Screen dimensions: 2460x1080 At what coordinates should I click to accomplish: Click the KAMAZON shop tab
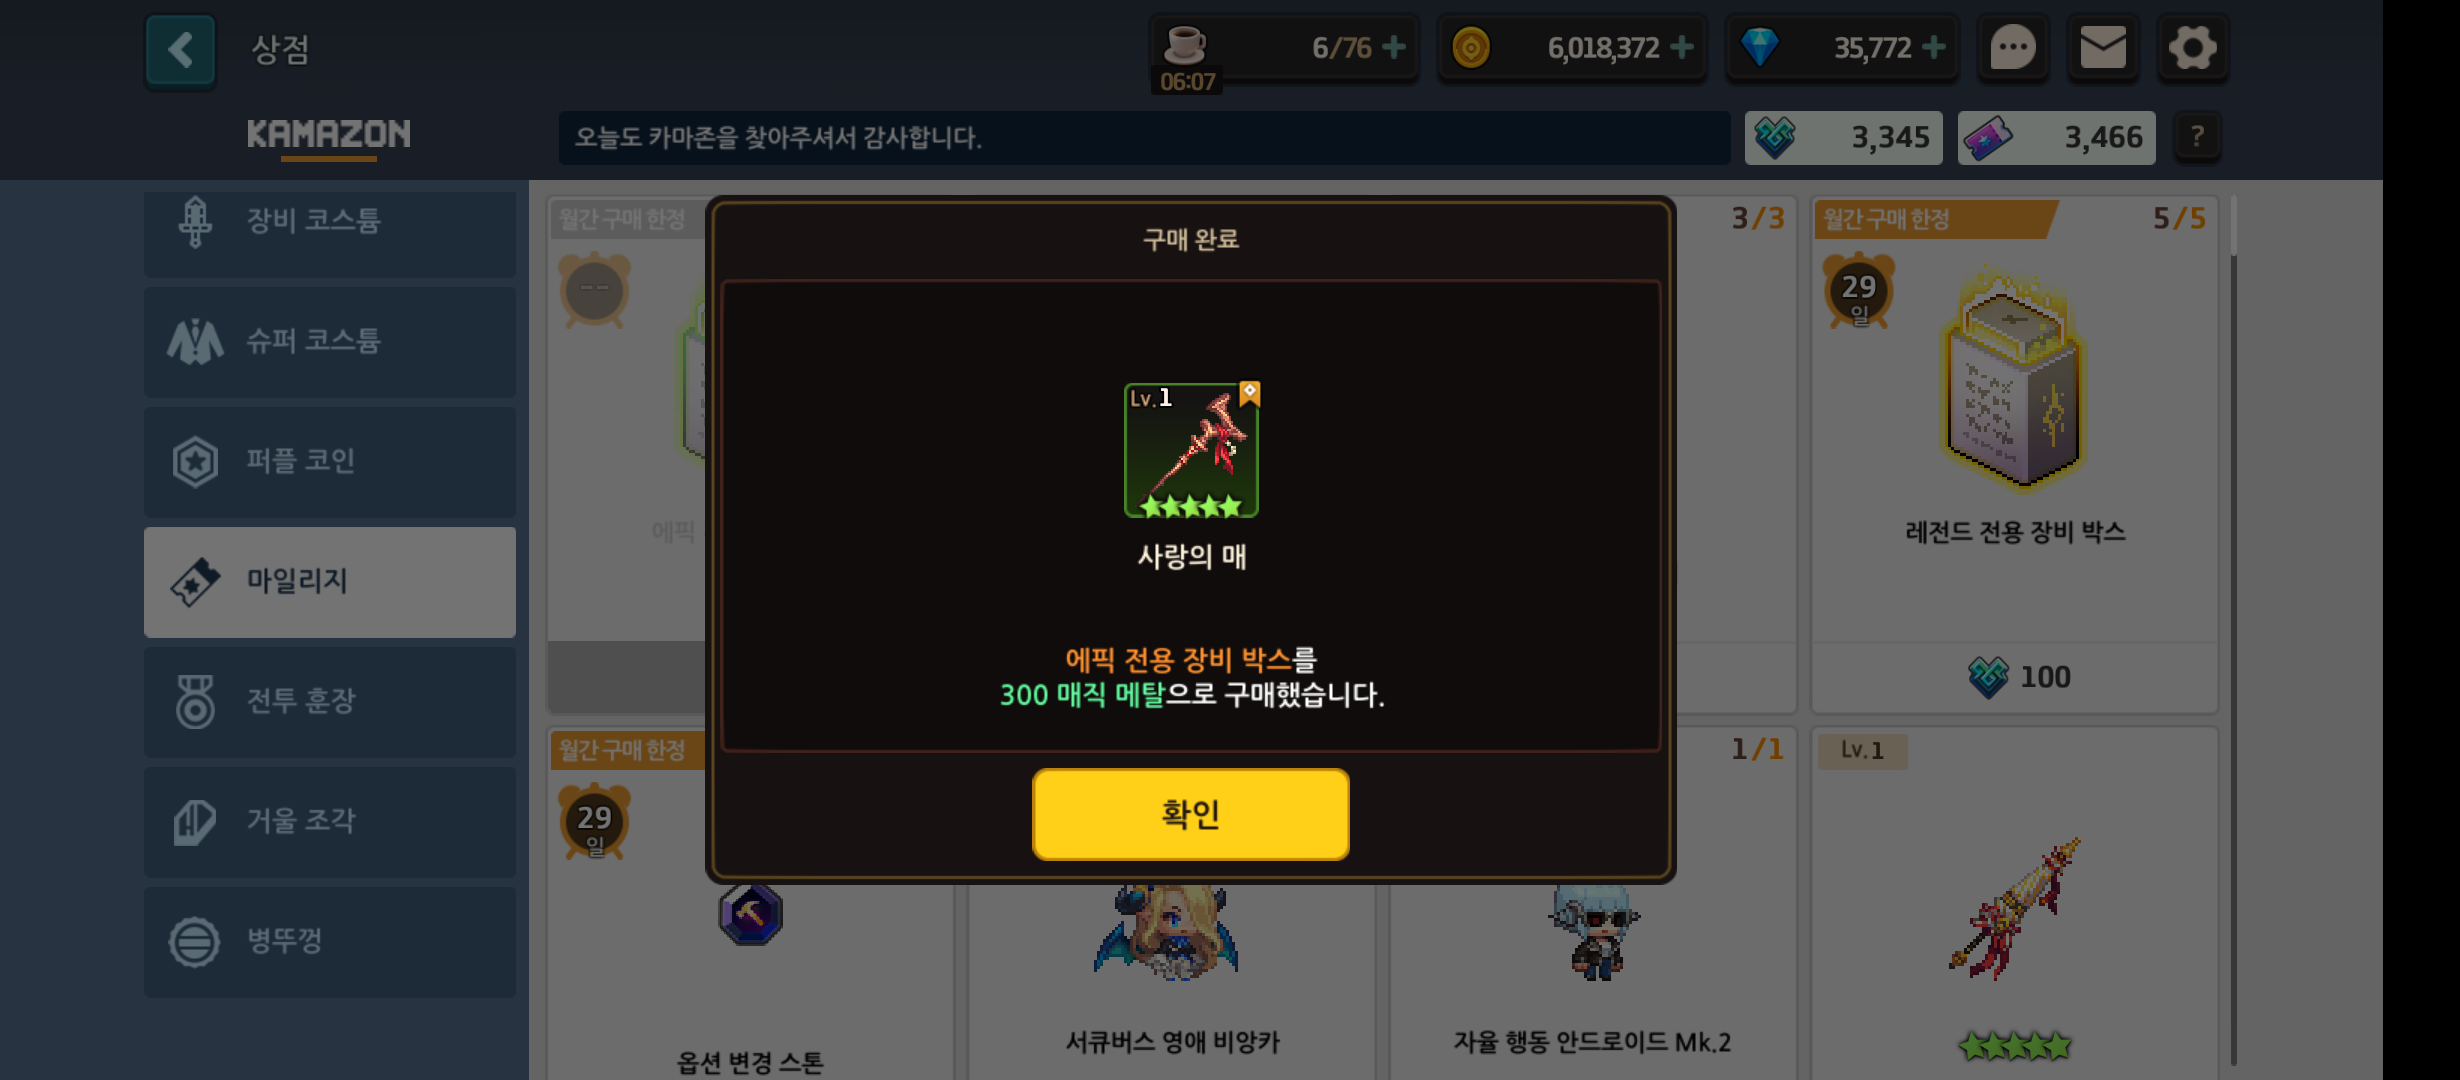point(329,135)
